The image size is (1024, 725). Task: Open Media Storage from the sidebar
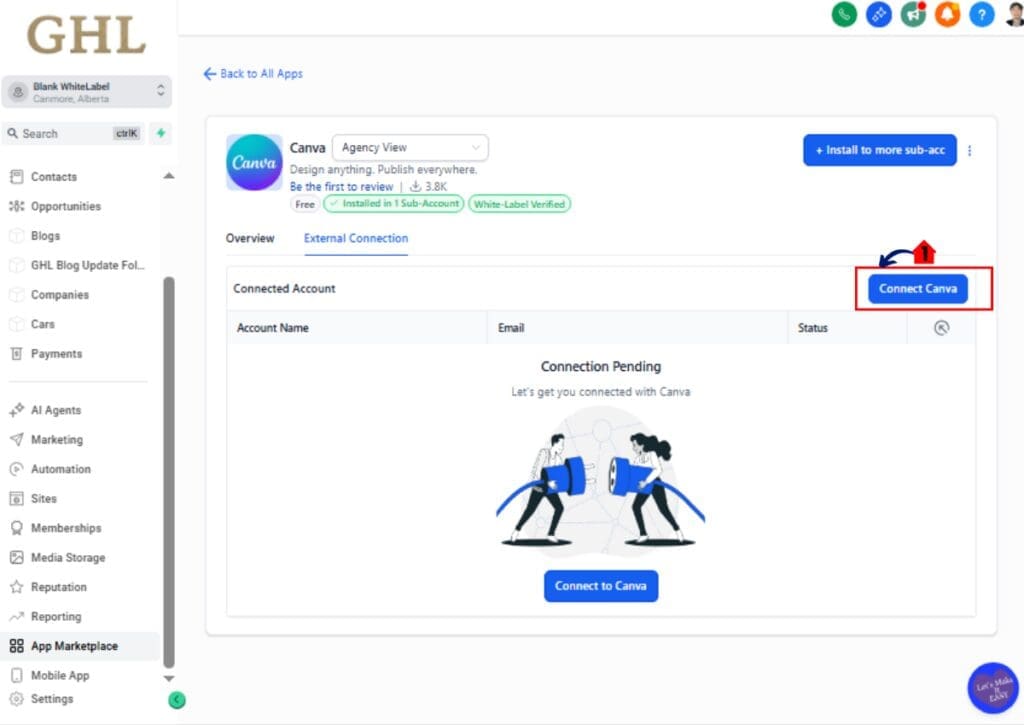[67, 557]
